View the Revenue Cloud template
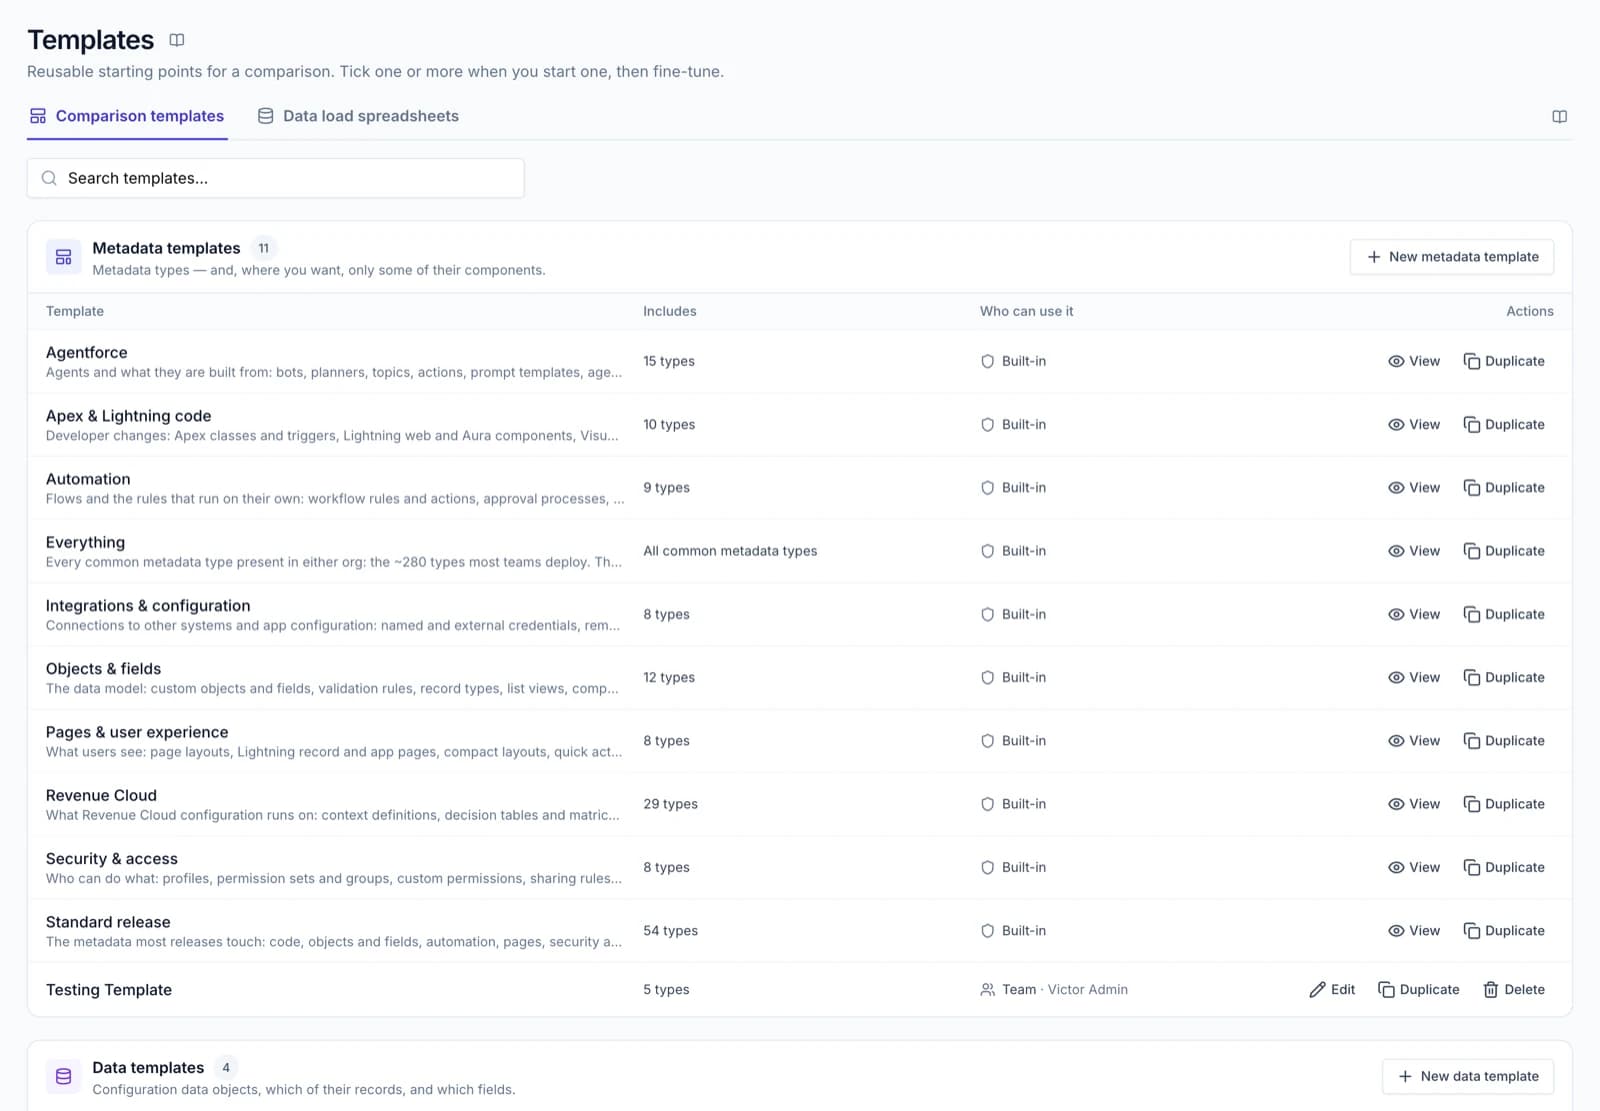This screenshot has height=1111, width=1600. (1413, 804)
